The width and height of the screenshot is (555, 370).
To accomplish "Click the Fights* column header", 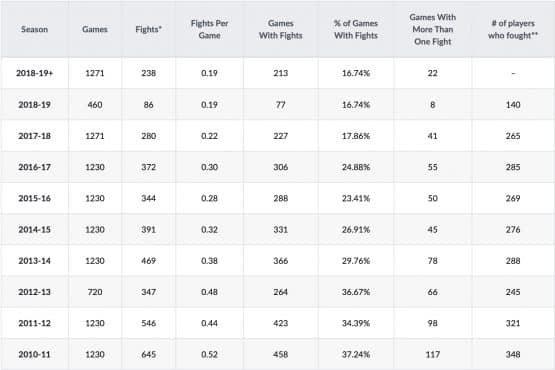I will click(148, 29).
